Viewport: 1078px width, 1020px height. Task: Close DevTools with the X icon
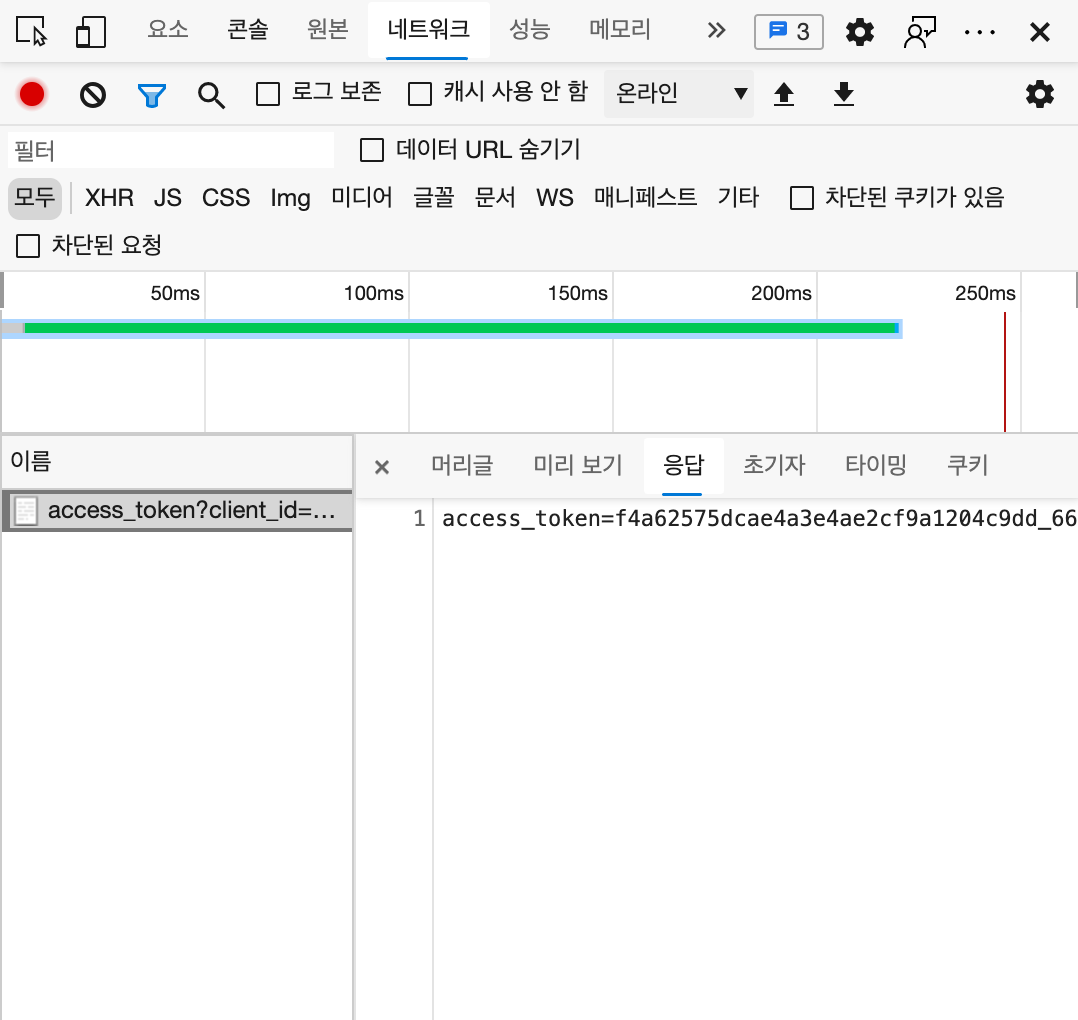pyautogui.click(x=1040, y=32)
